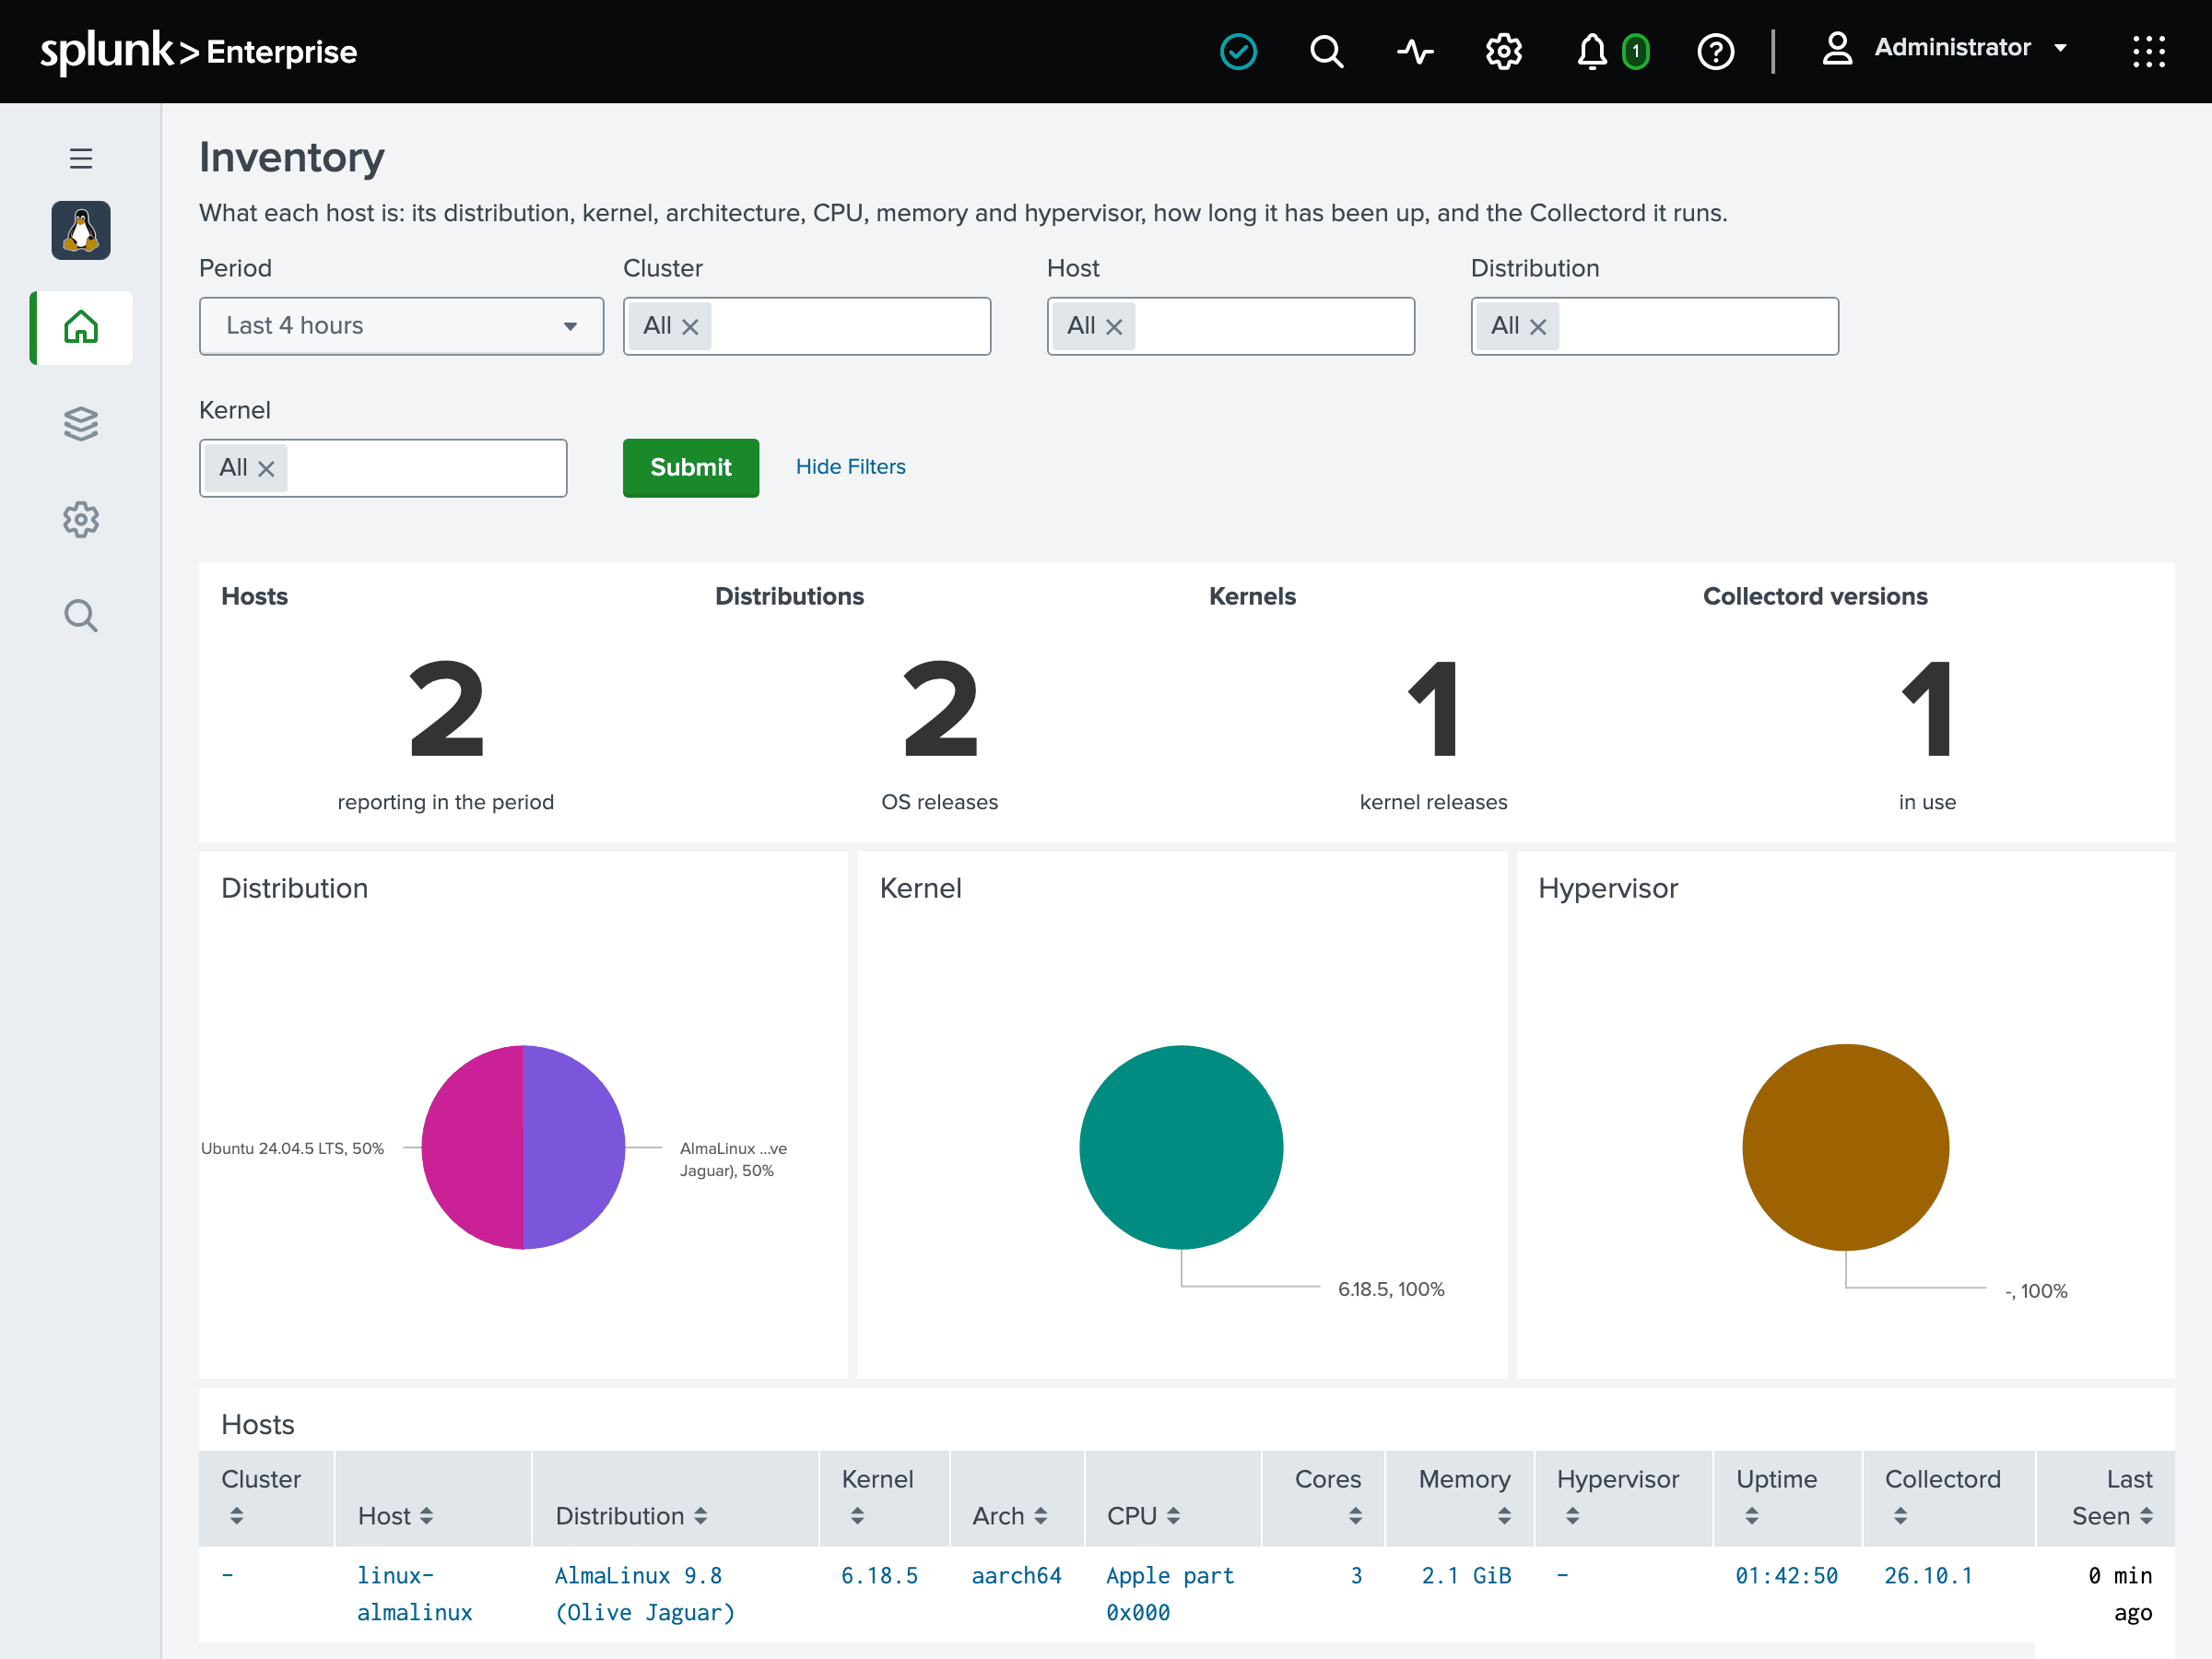Click the Distributions count value 2

pos(940,708)
